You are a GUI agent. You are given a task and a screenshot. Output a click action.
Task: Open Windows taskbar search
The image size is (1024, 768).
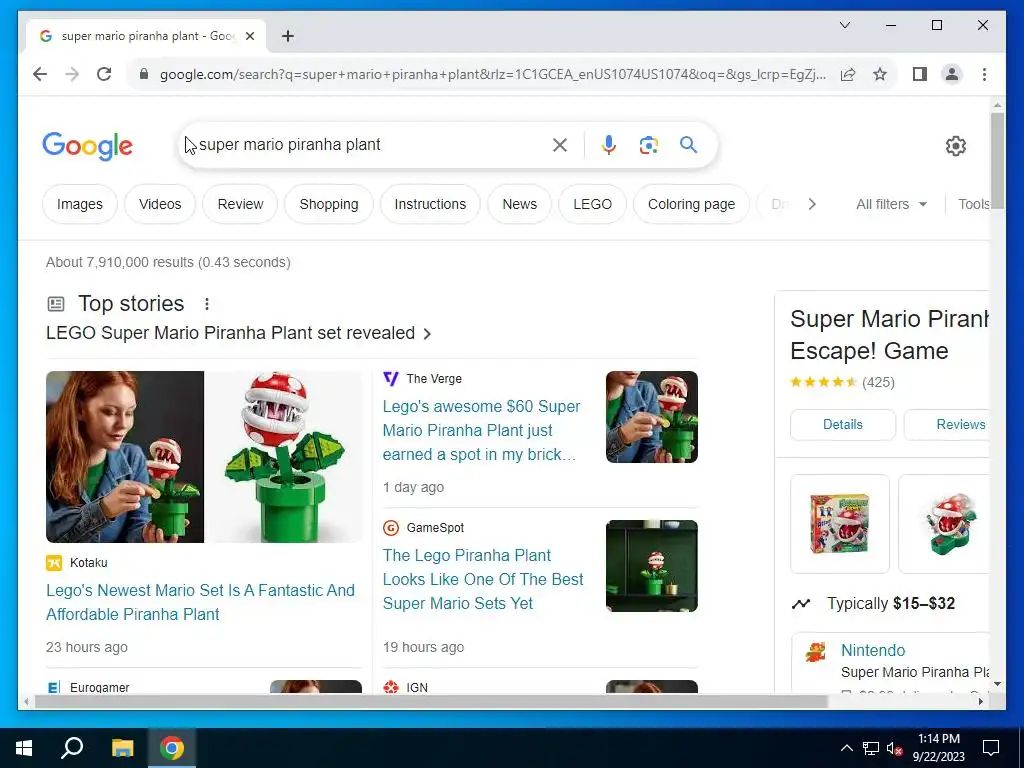click(x=72, y=748)
